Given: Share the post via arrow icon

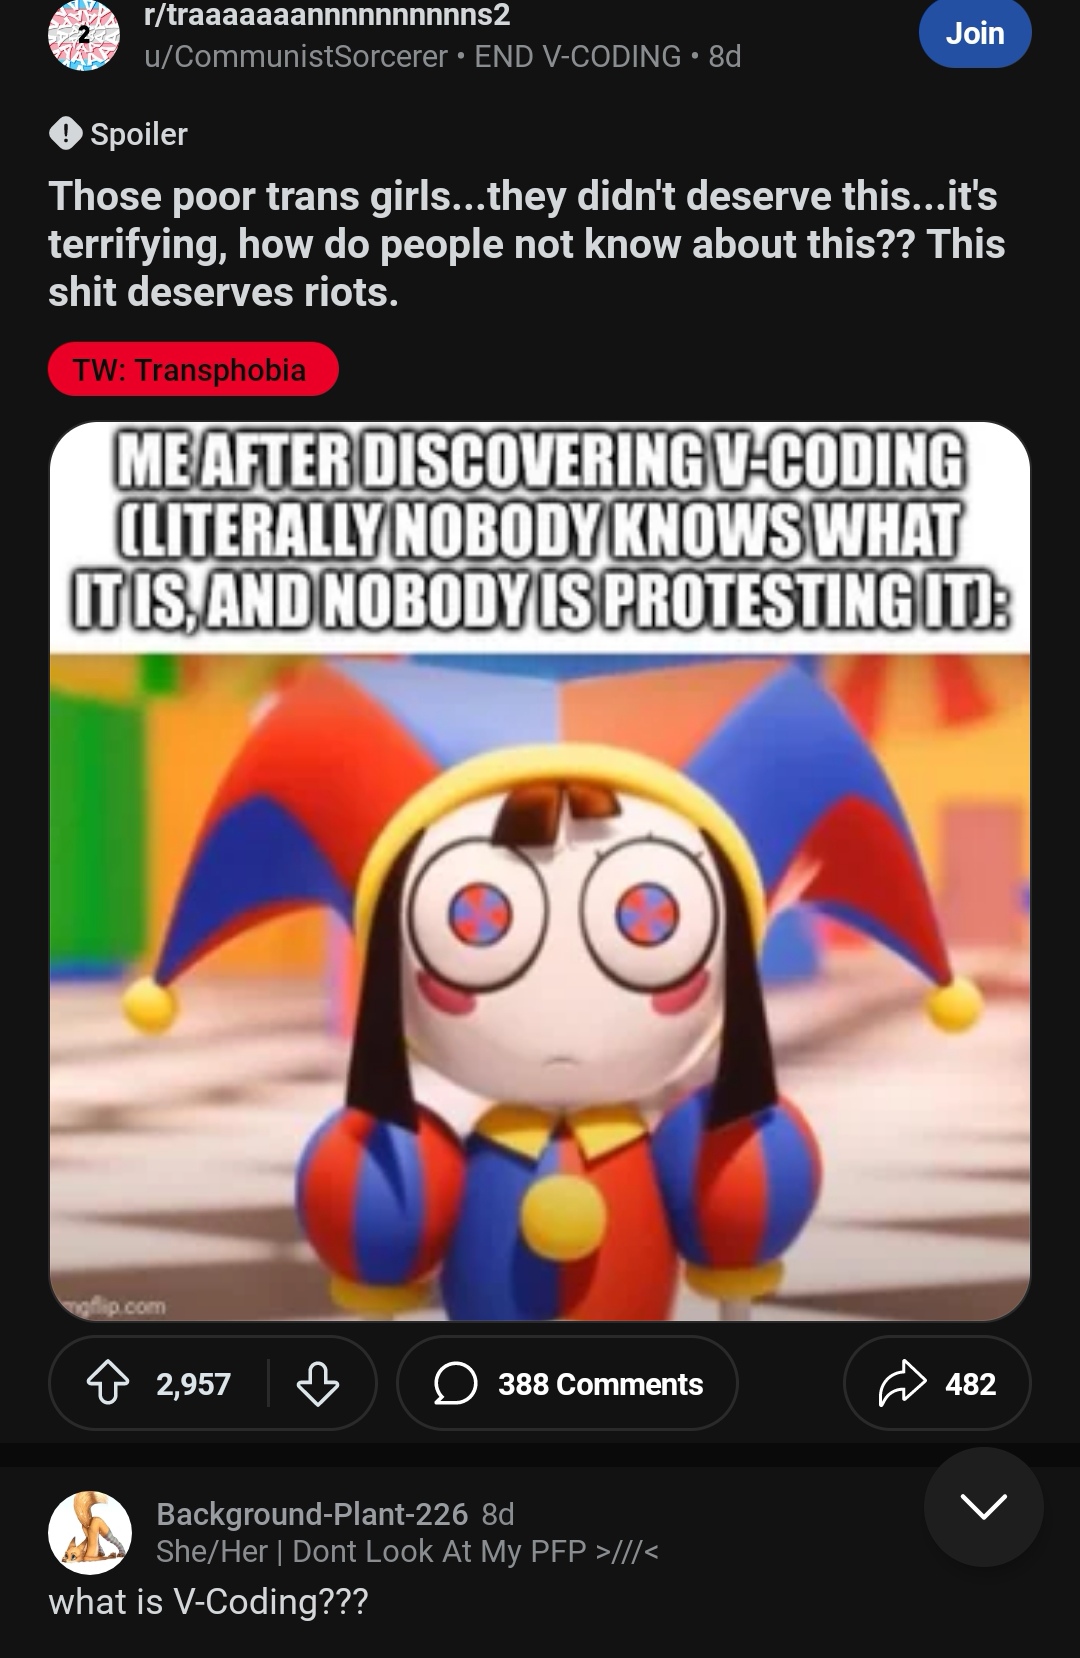Looking at the screenshot, I should [902, 1384].
